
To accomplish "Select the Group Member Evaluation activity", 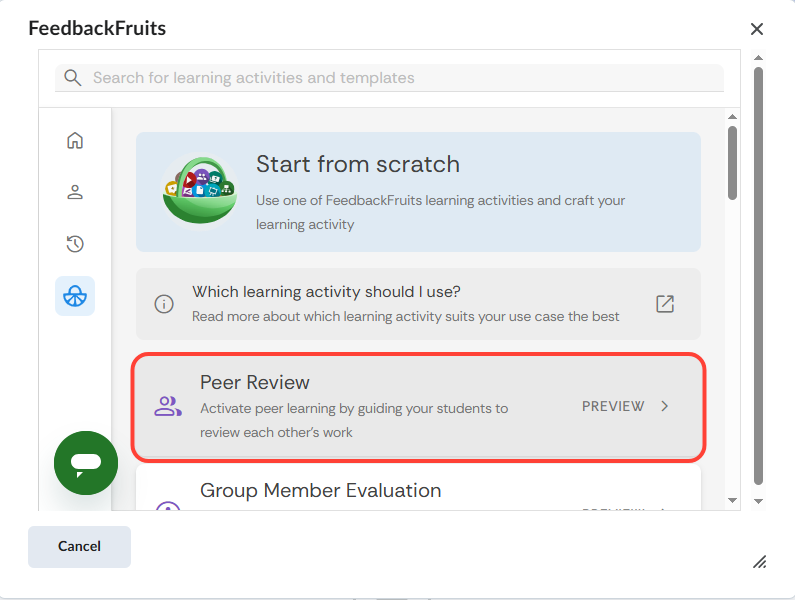I will 320,491.
